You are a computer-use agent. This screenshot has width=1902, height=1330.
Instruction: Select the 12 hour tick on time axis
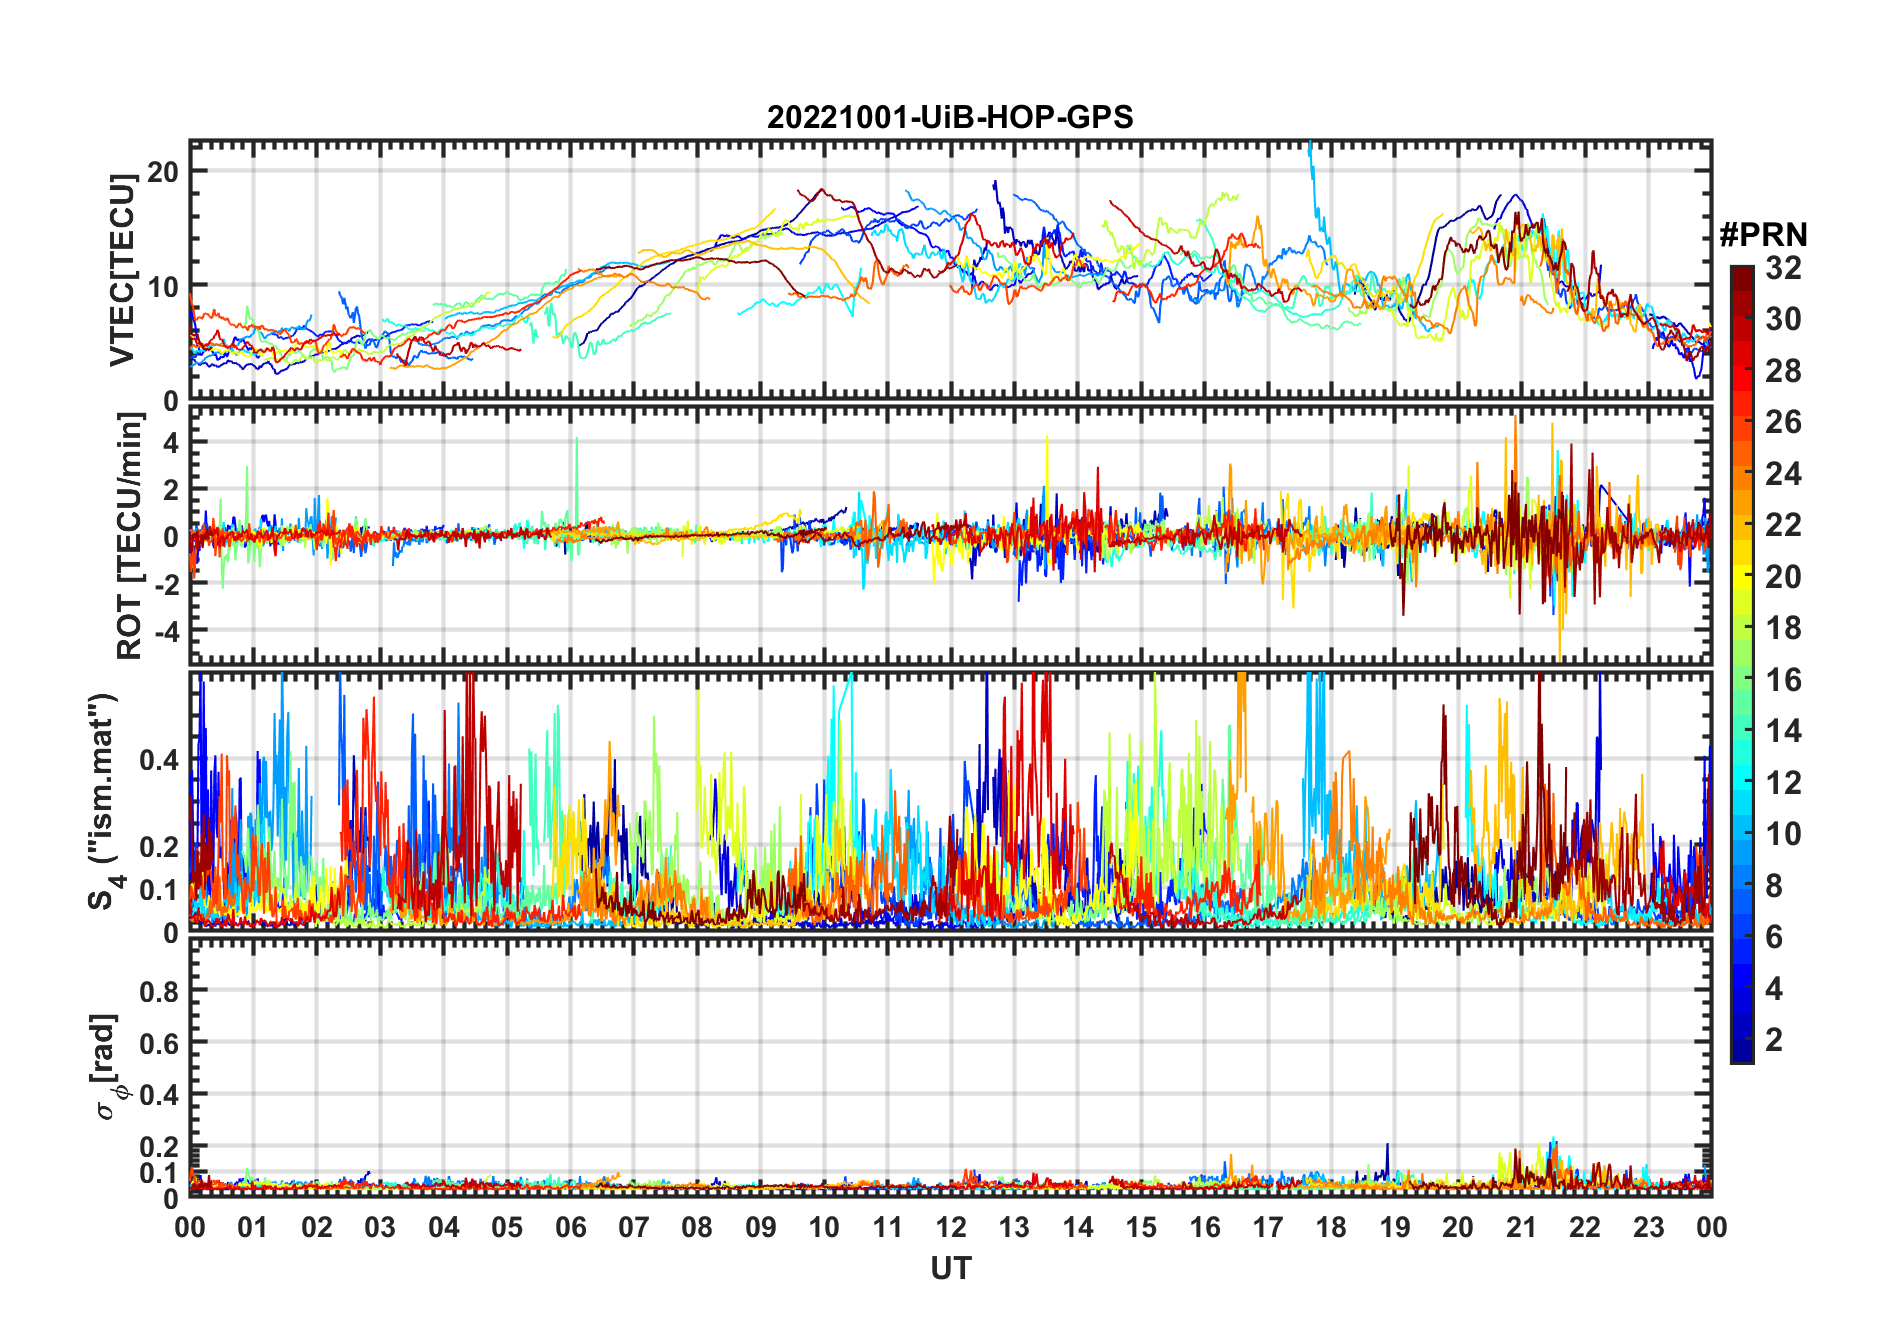[x=951, y=1227]
